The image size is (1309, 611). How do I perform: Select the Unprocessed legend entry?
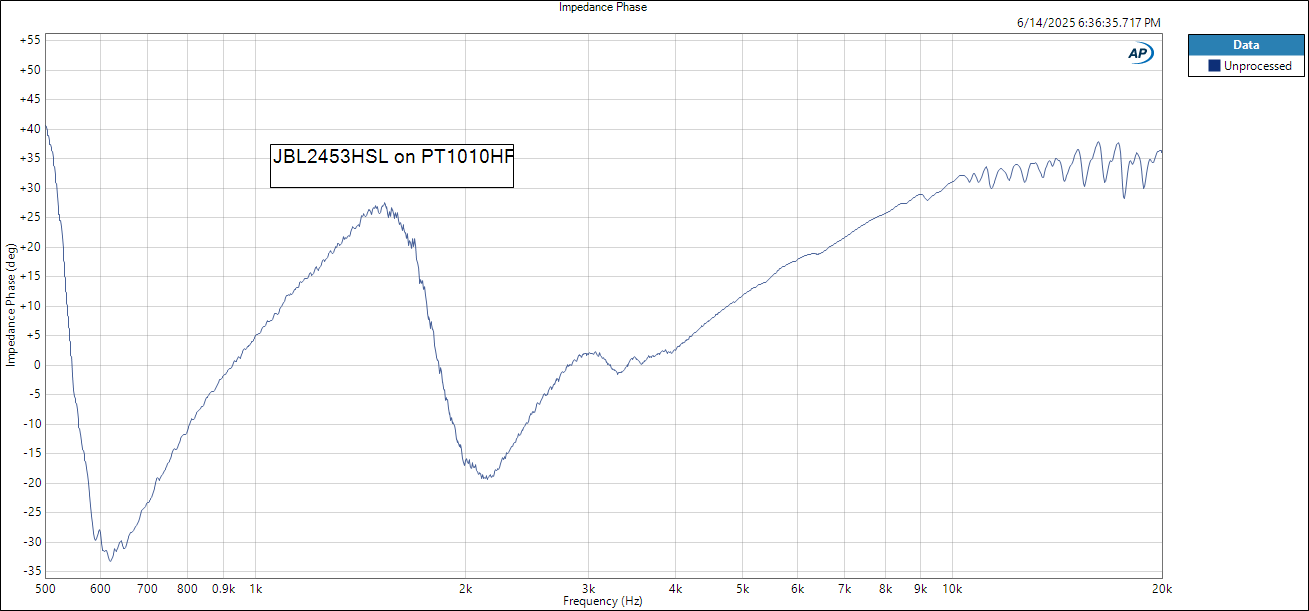[x=1246, y=66]
